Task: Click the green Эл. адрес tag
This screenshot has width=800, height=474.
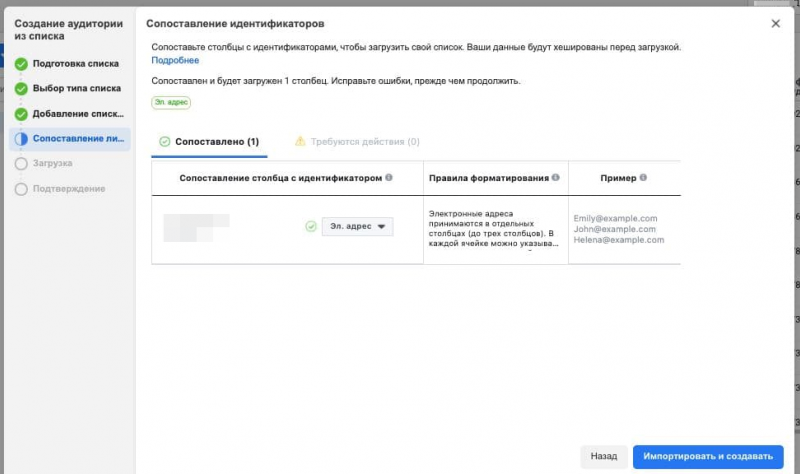Action: (x=171, y=103)
